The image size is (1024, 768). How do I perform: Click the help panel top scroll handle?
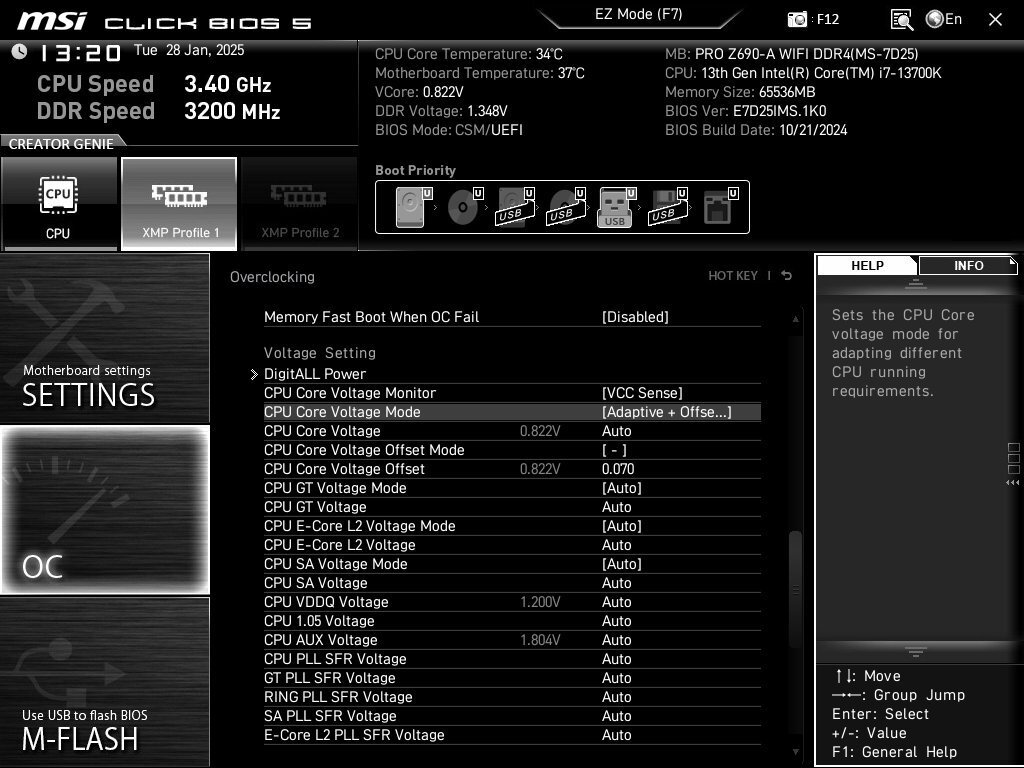tap(916, 283)
